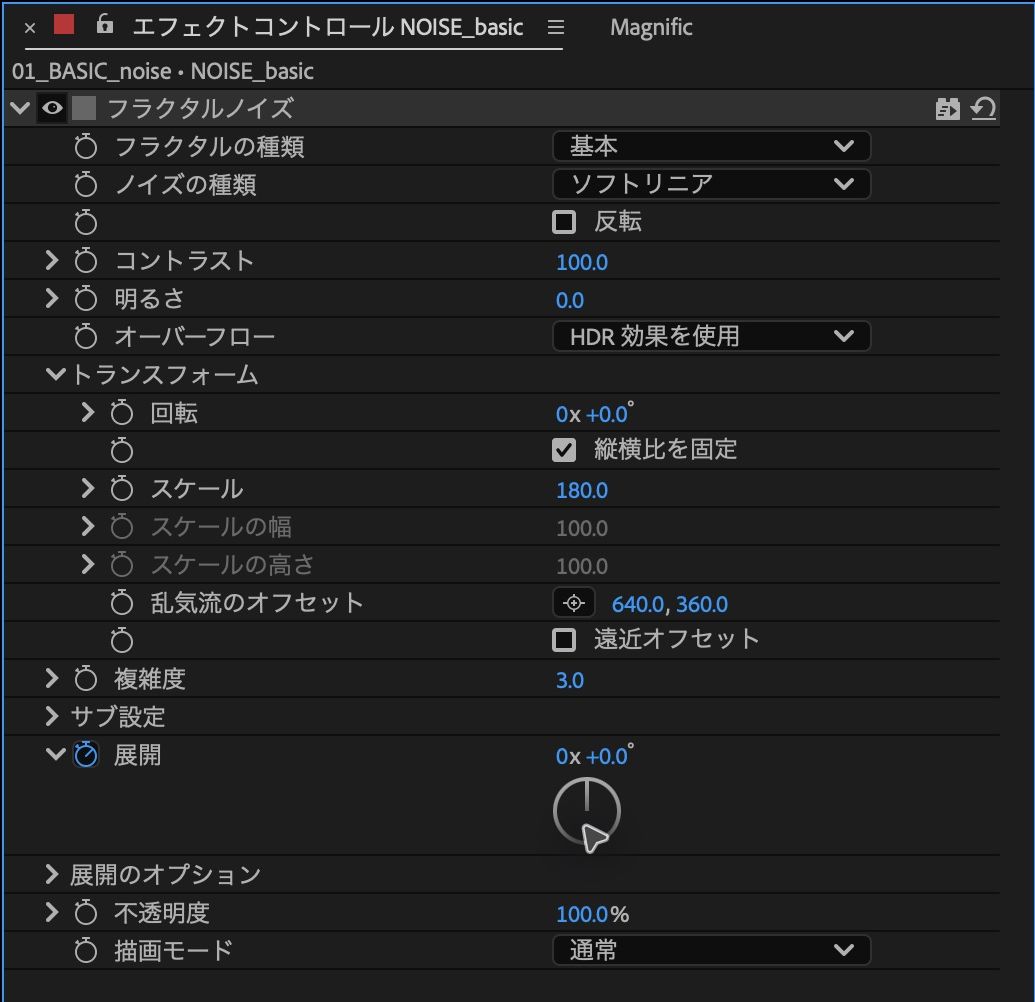Click the 展開 rotation dial
The image size is (1035, 1002).
tap(587, 812)
